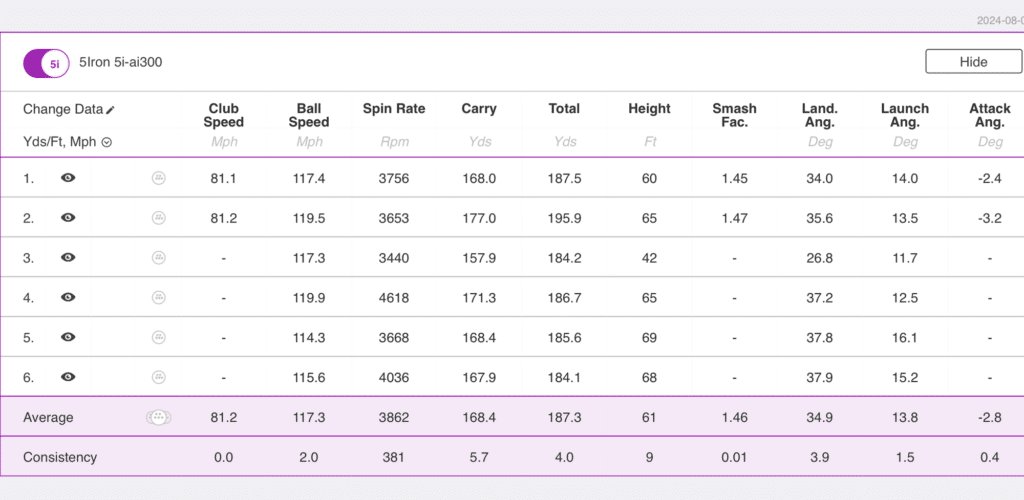
Task: Click the Change Data pencil icon
Action: [111, 110]
